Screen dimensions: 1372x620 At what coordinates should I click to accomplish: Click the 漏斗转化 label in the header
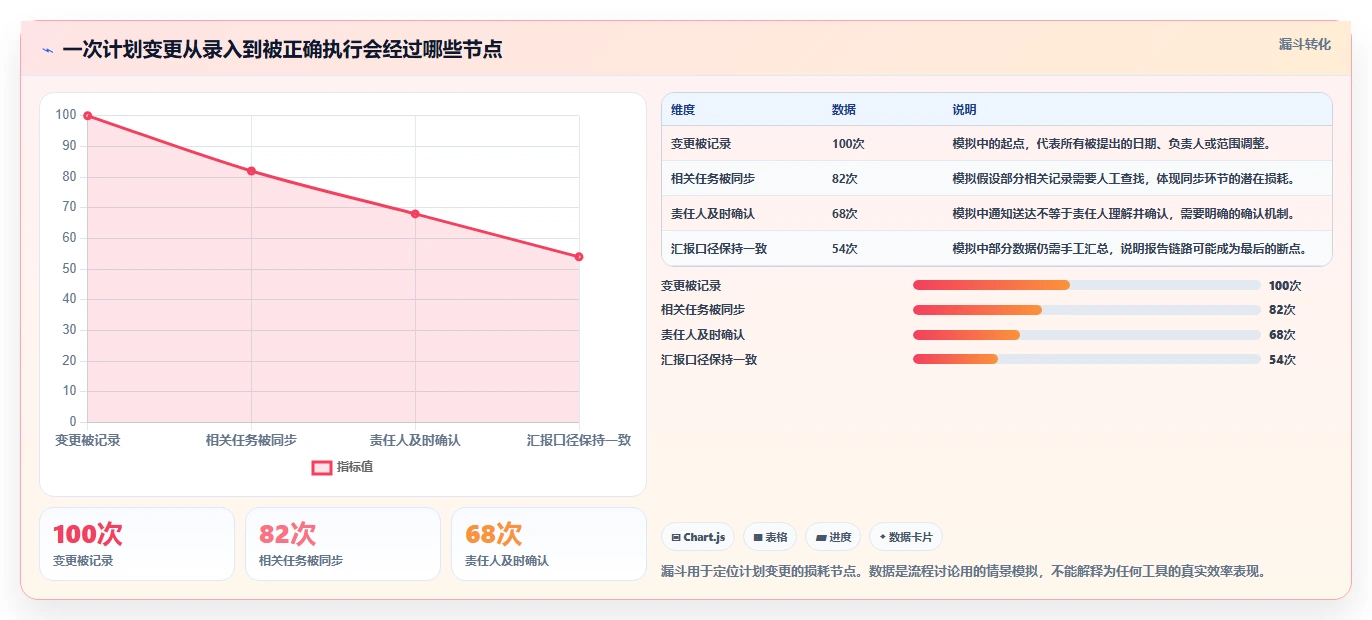(x=1305, y=44)
